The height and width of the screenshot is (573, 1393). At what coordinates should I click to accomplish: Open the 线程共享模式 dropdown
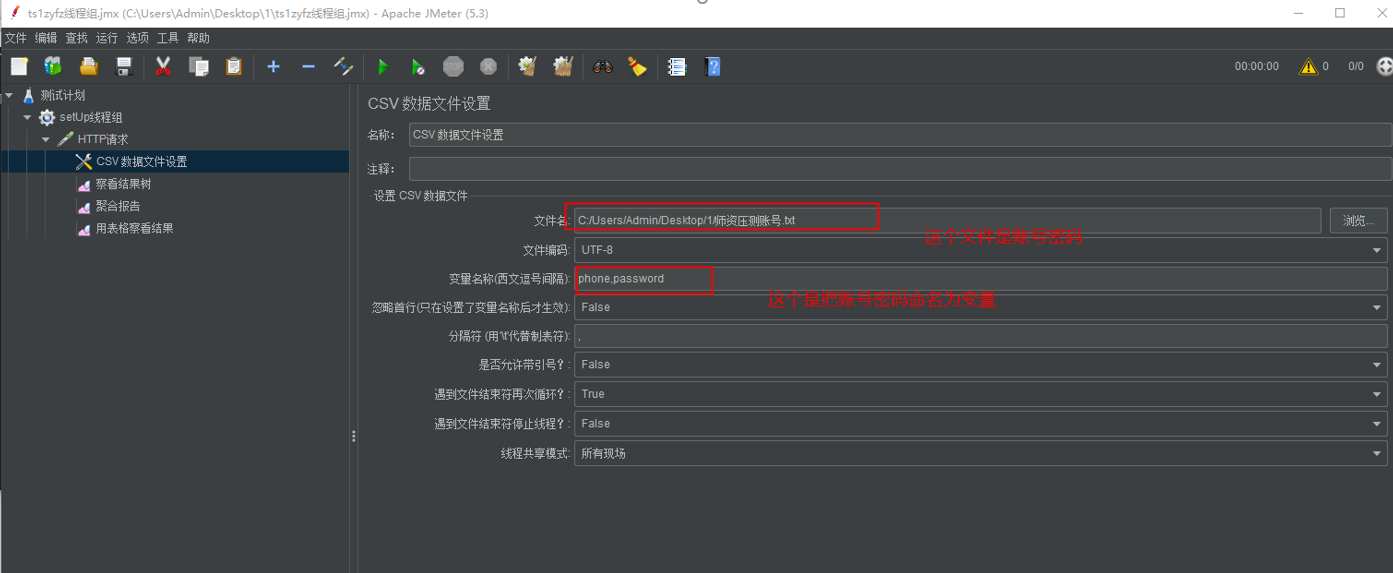point(981,453)
